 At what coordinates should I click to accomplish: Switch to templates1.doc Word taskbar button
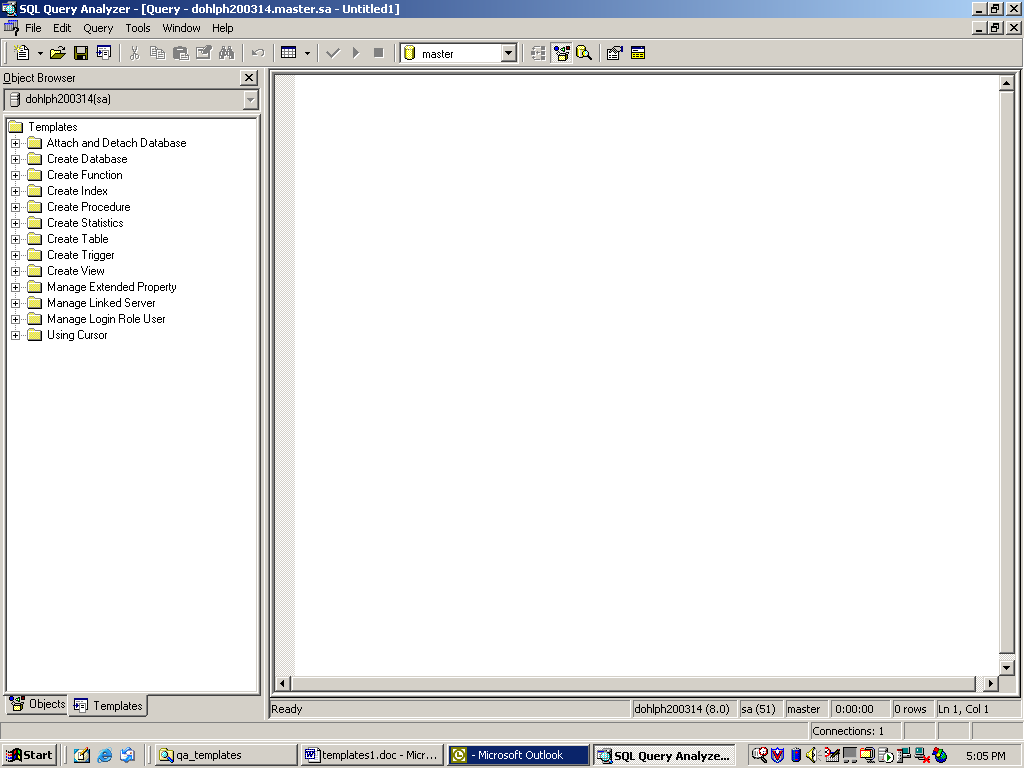(372, 755)
